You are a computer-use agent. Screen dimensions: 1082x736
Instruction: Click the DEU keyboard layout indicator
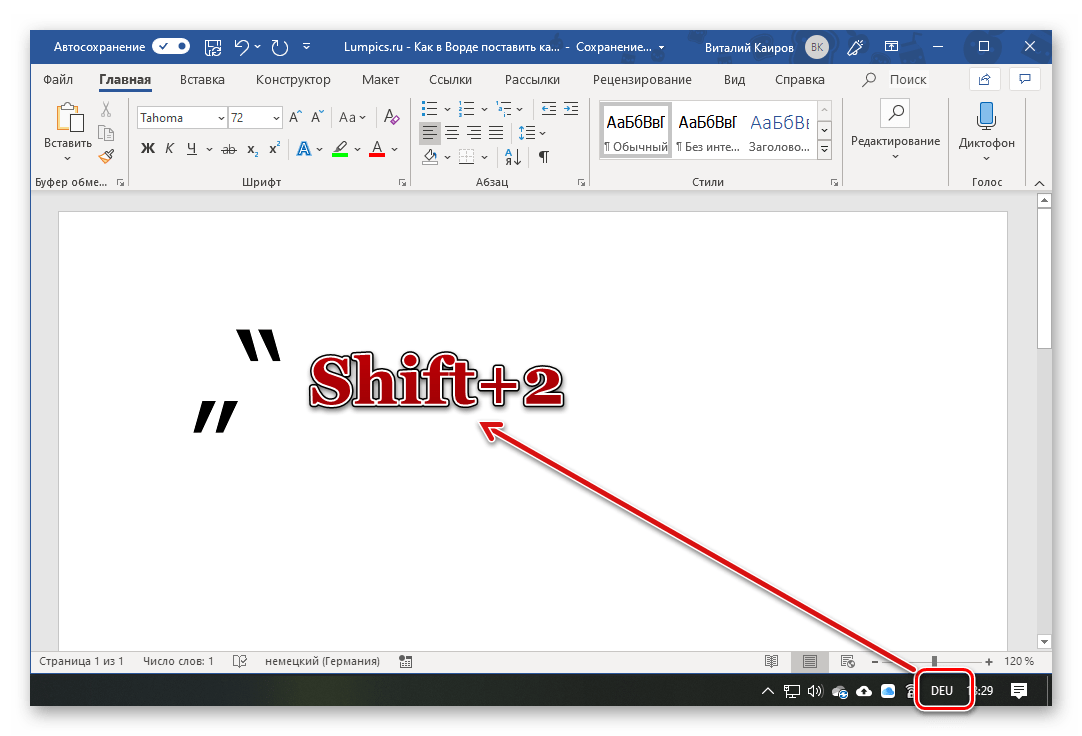pos(941,691)
